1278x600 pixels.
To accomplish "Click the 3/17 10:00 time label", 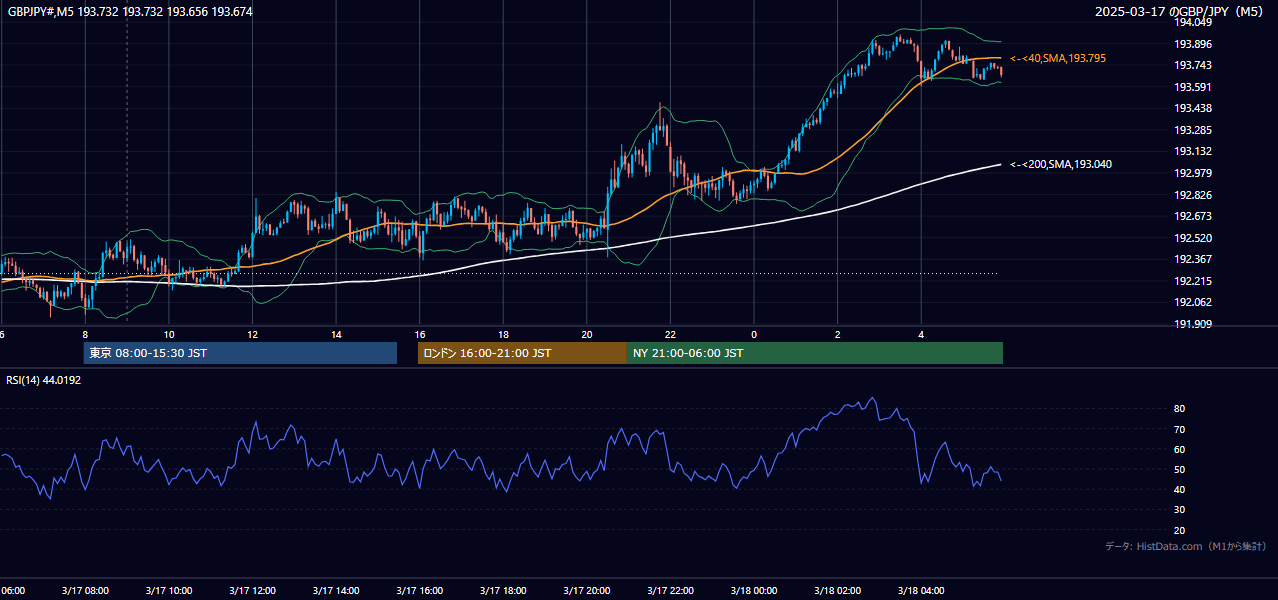I will click(x=169, y=591).
